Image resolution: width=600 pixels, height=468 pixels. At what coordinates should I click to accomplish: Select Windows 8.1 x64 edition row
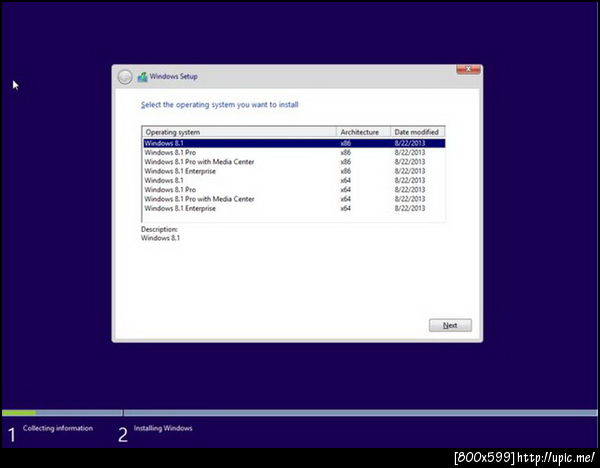(294, 180)
